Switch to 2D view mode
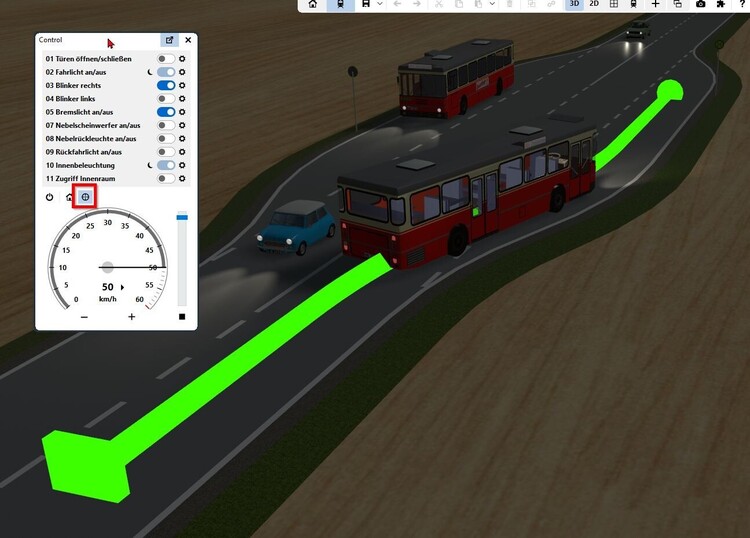The height and width of the screenshot is (538, 750). tap(594, 4)
